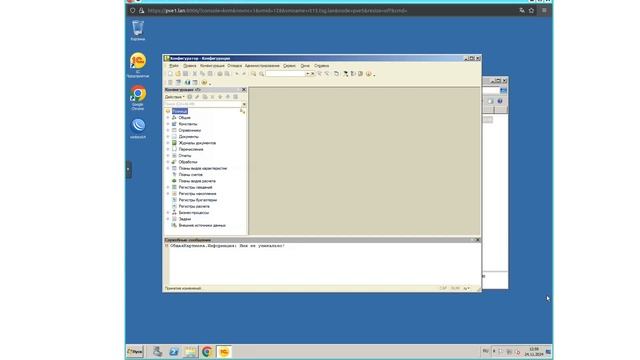Click the bookmark star in browser address bar

[531, 11]
